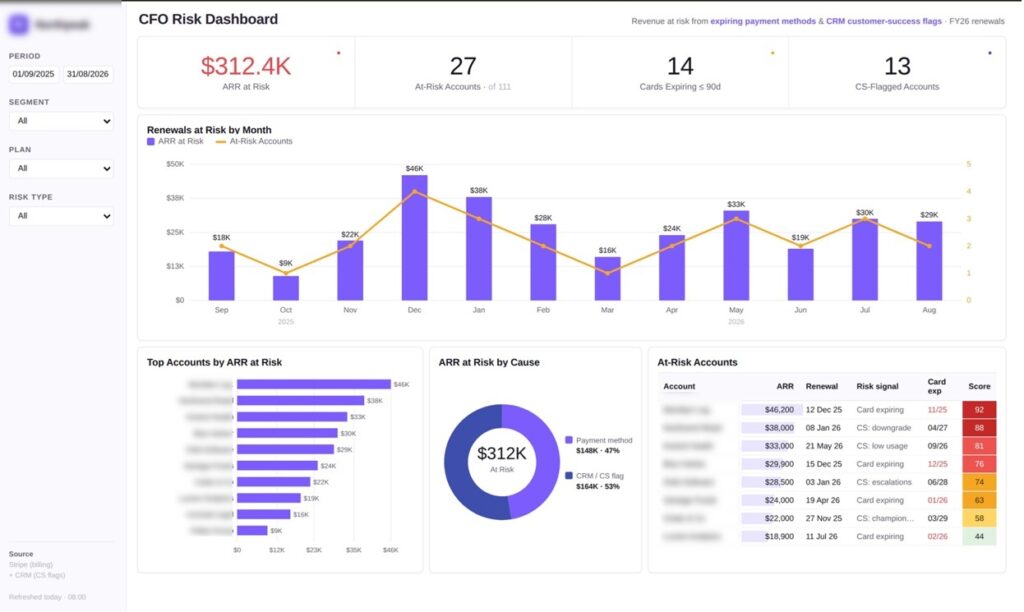Screen dimensions: 1024x612
Task: Click the Nov bar labeled $22K
Action: click(x=350, y=270)
